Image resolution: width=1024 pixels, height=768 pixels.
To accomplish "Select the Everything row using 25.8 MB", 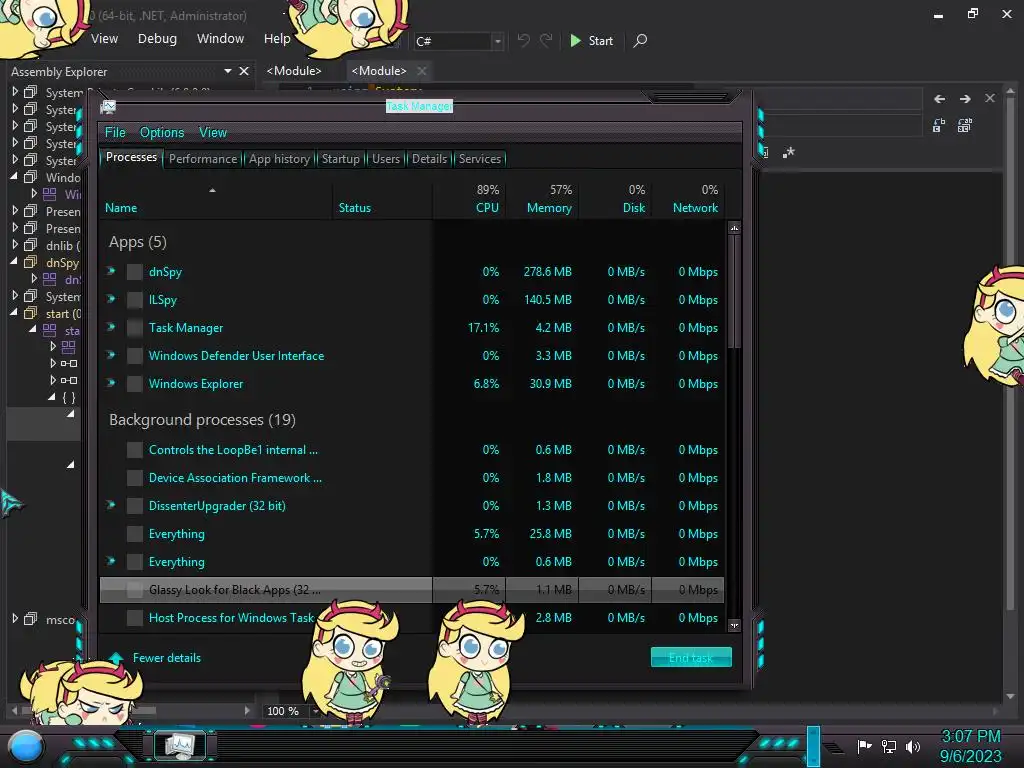I will pyautogui.click(x=411, y=534).
